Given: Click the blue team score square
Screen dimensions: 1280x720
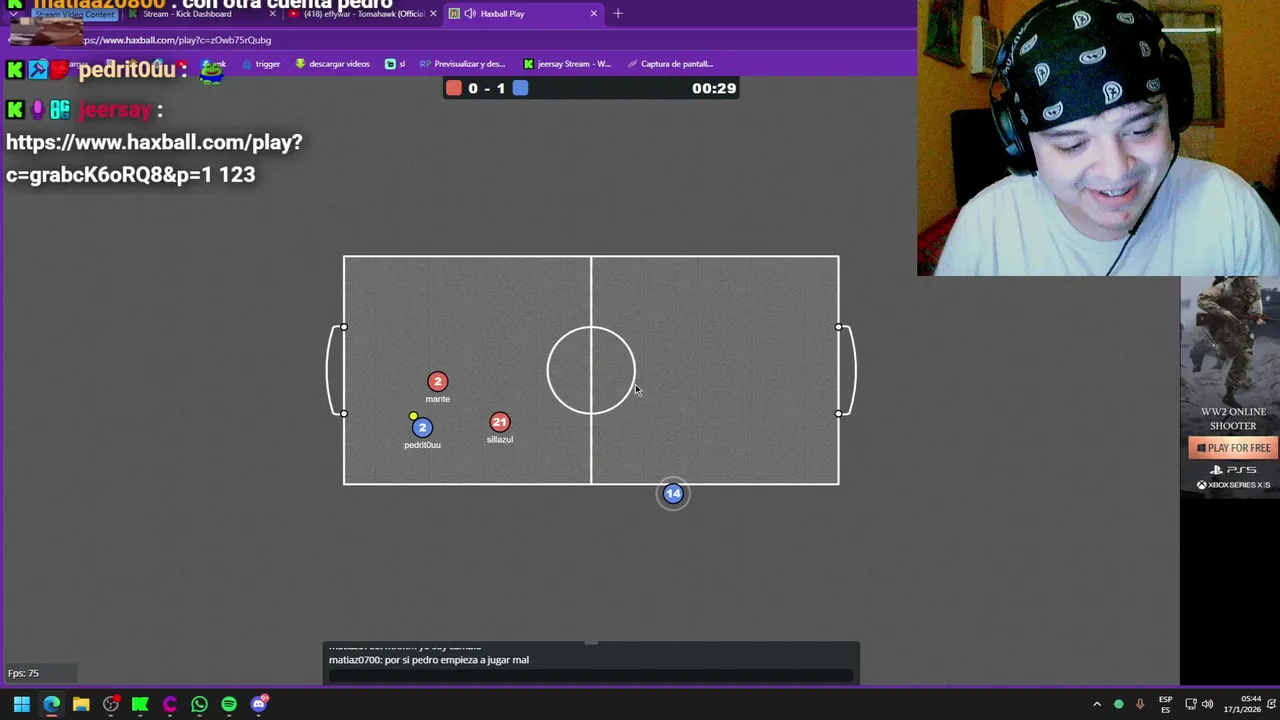Looking at the screenshot, I should [520, 88].
